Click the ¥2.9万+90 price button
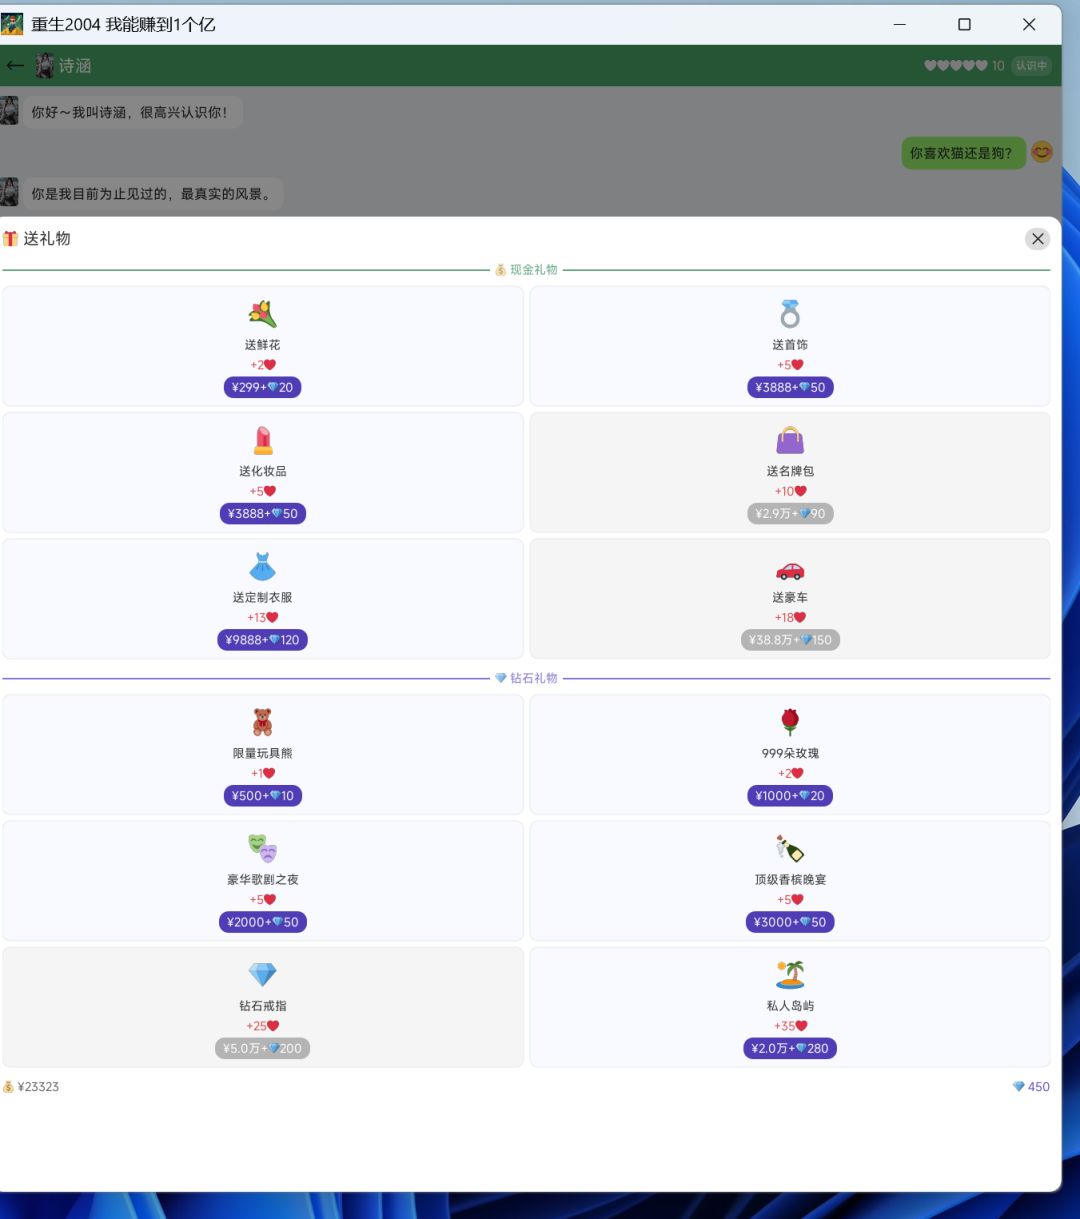Screen dimensions: 1080x1219 (x=790, y=513)
